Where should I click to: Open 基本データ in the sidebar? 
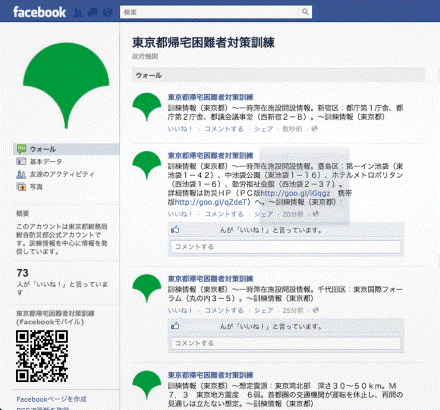click(46, 162)
